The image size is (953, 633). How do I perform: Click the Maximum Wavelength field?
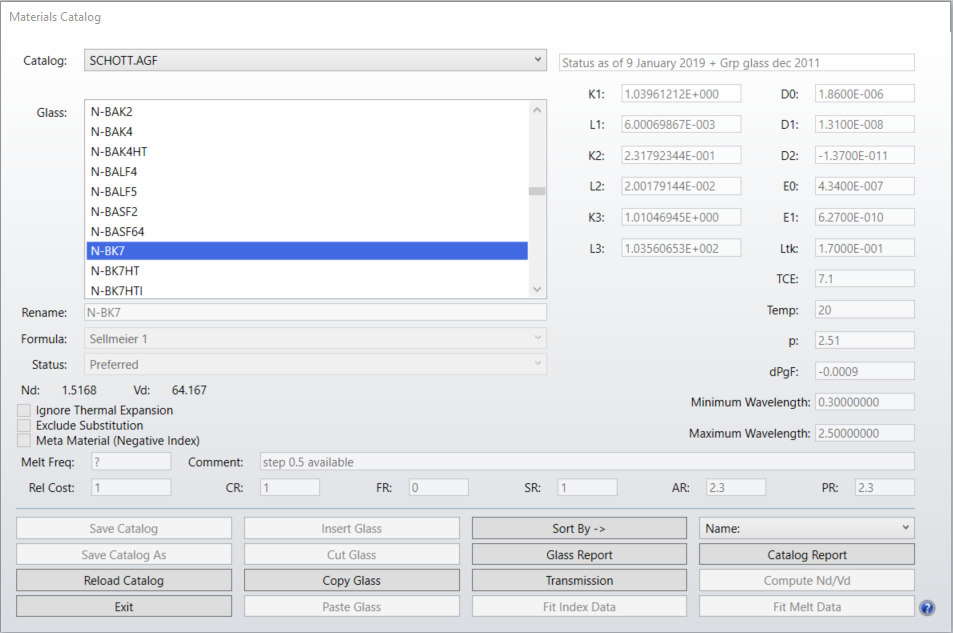click(864, 433)
